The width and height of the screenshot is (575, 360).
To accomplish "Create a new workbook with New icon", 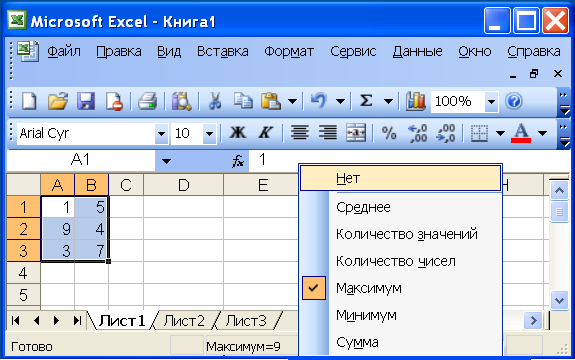I will click(29, 101).
